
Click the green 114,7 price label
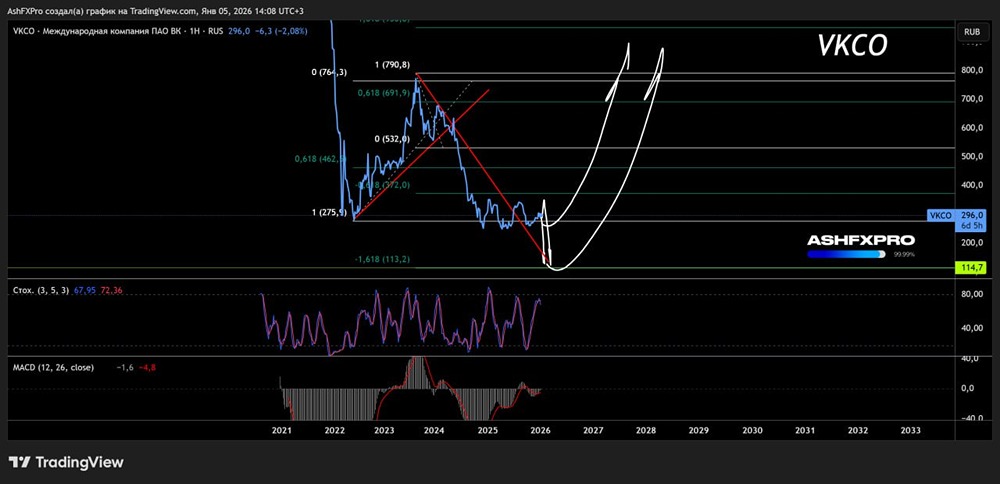971,267
